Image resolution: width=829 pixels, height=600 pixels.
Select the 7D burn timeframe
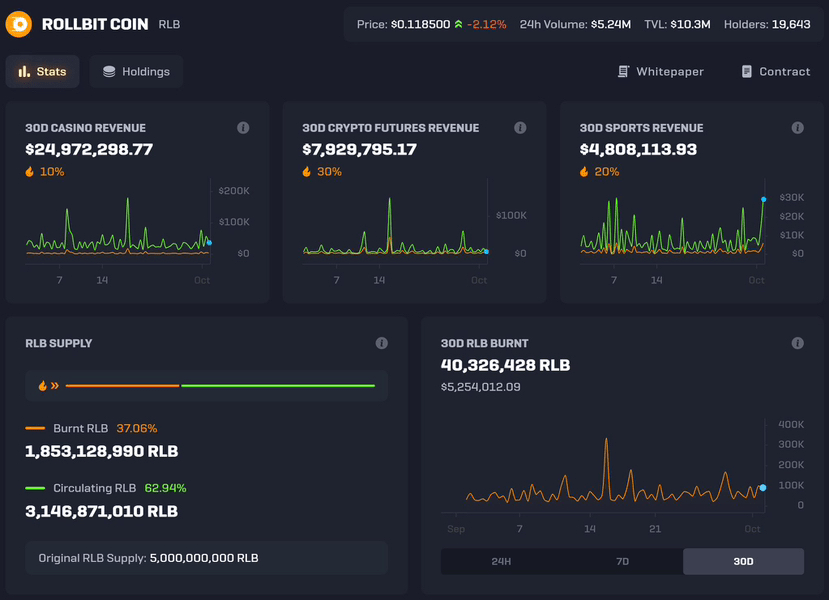pyautogui.click(x=622, y=561)
